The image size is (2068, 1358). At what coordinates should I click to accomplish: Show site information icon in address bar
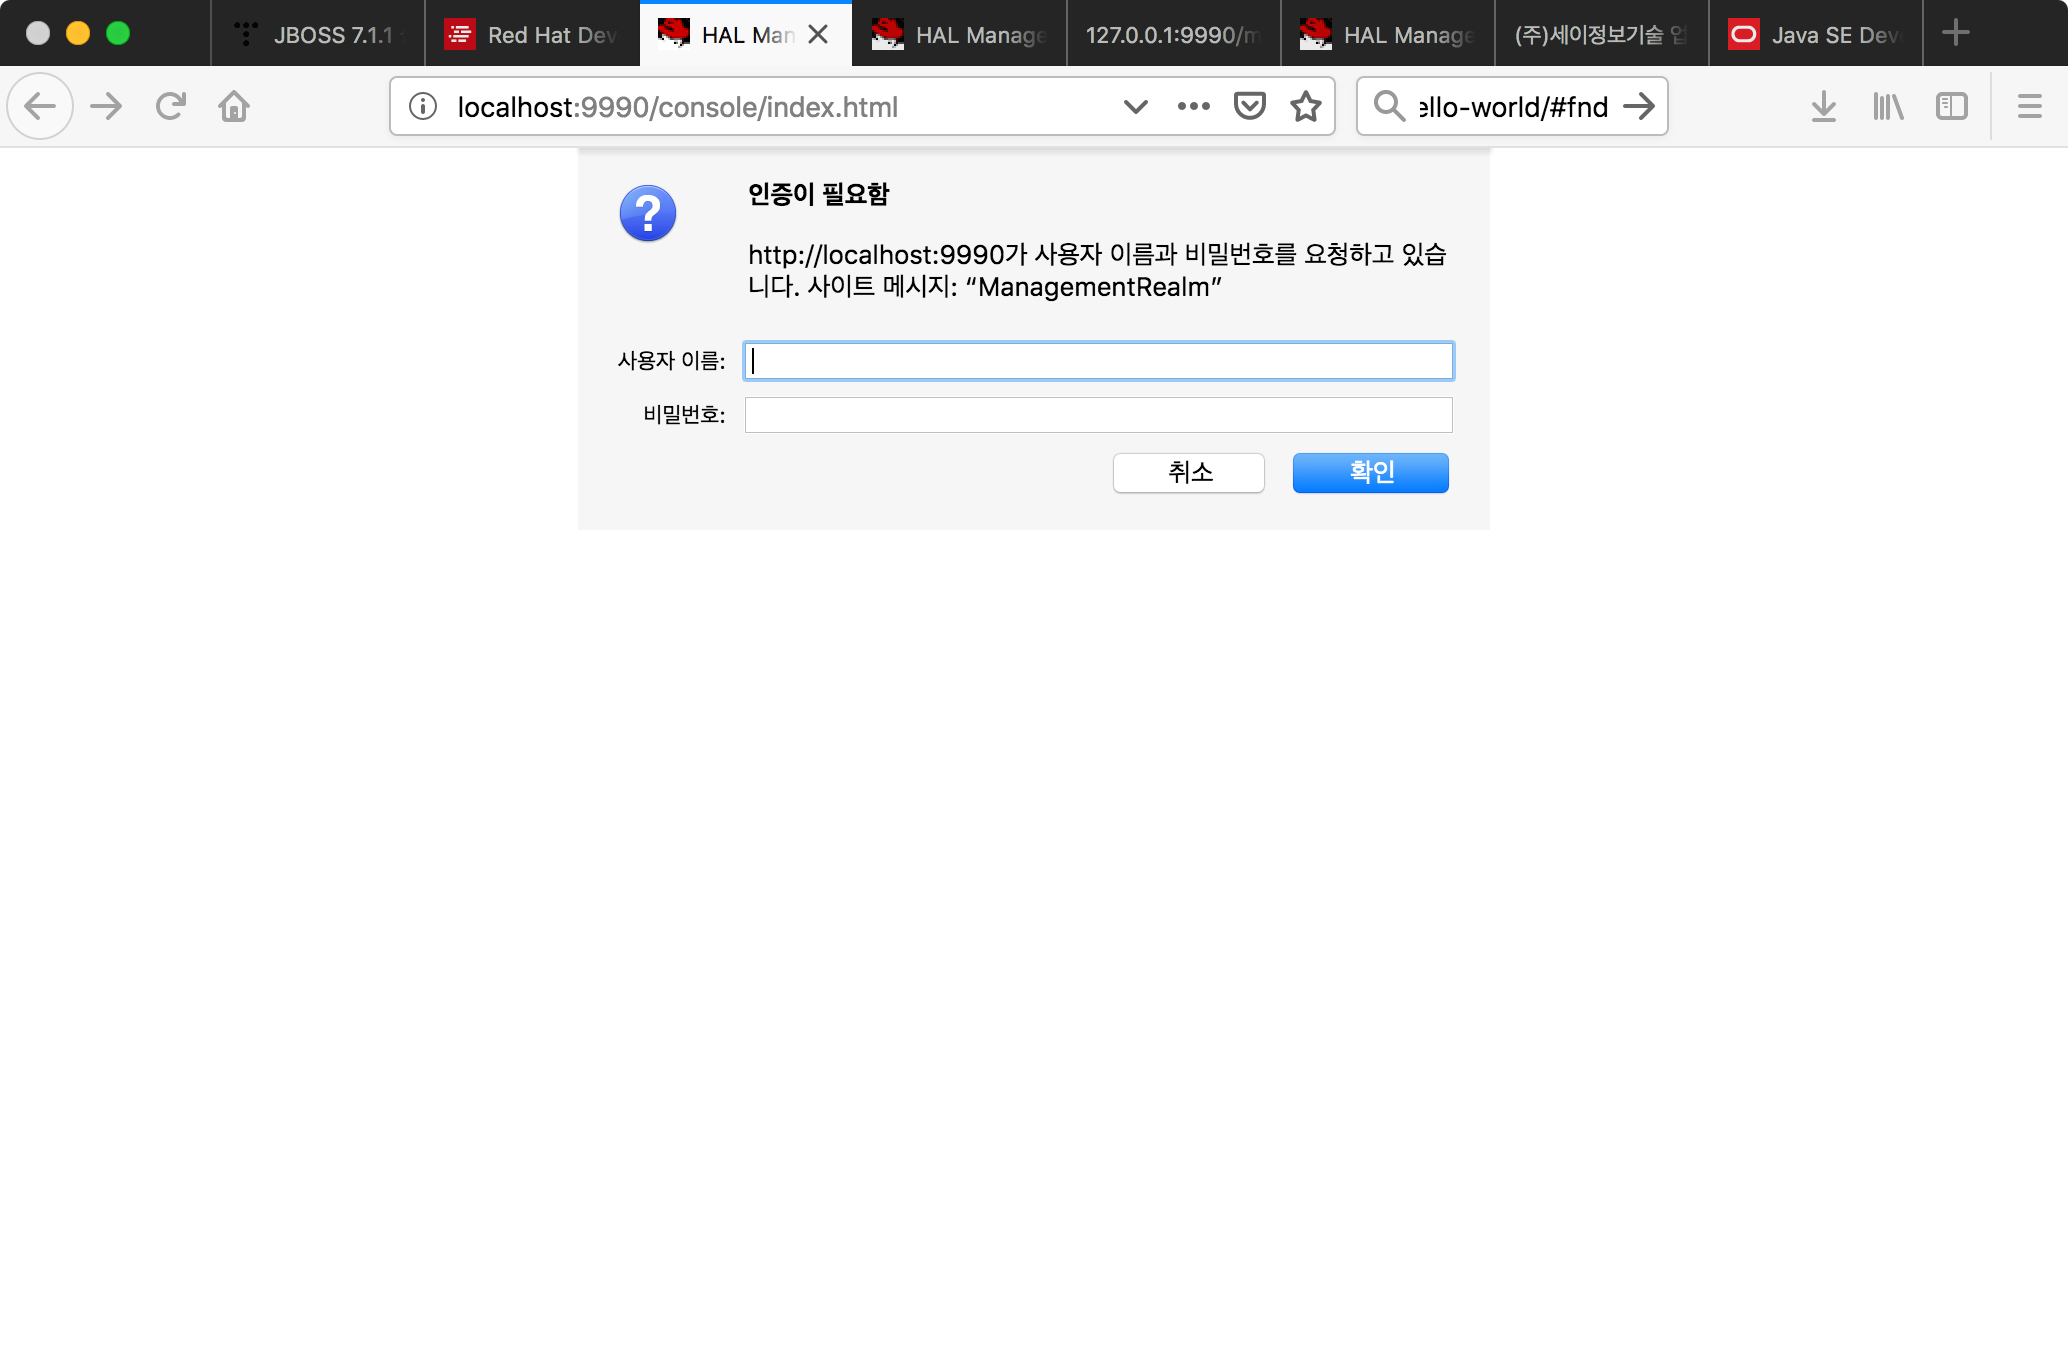pyautogui.click(x=423, y=106)
